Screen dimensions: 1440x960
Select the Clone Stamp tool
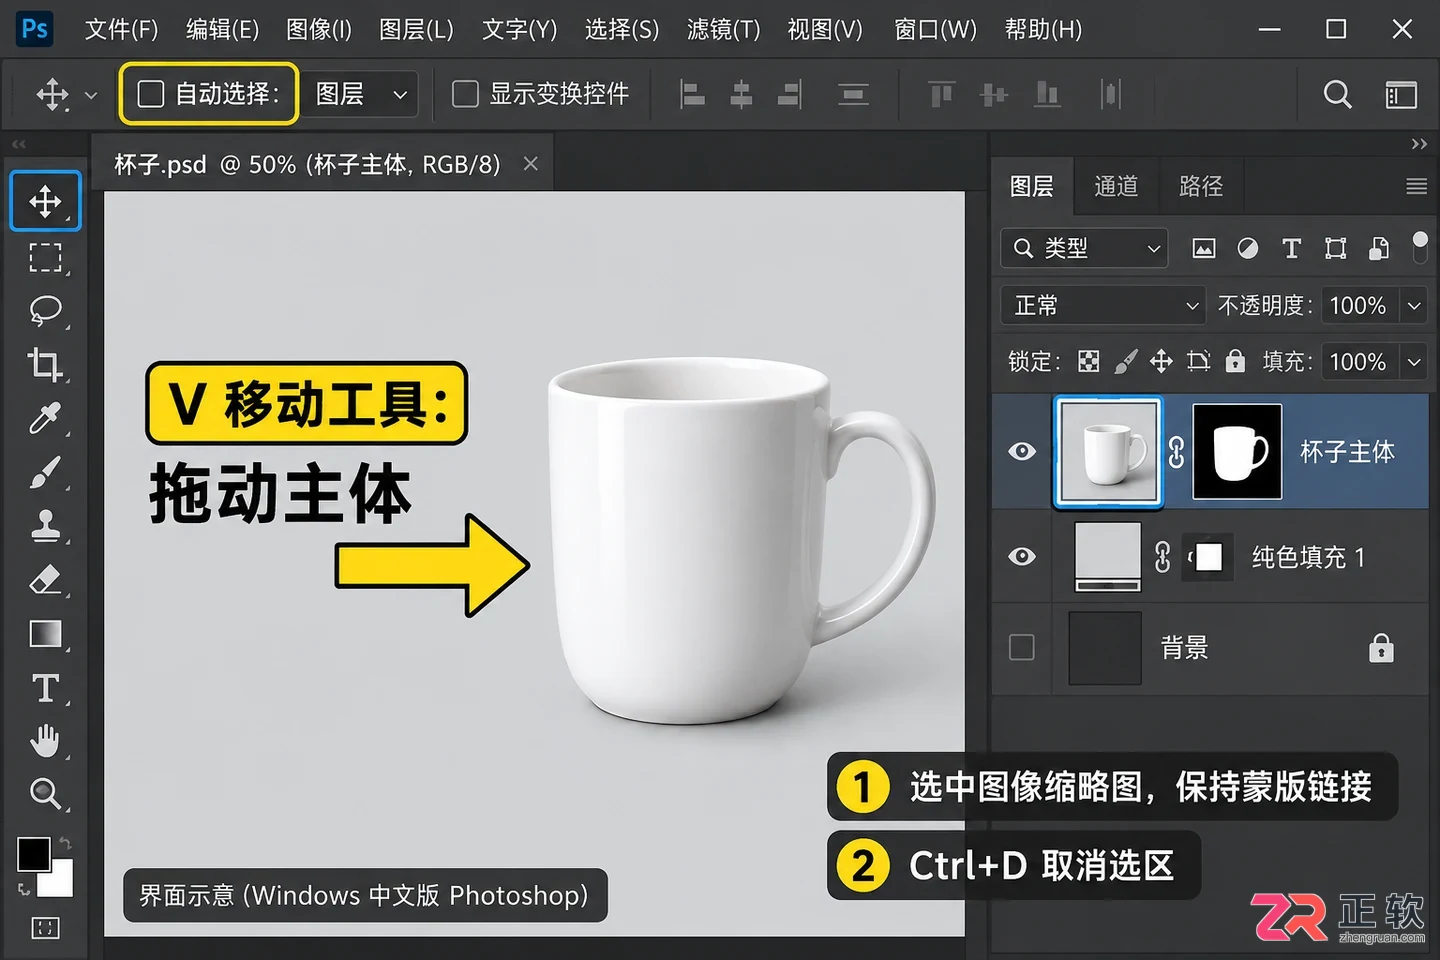coord(45,525)
